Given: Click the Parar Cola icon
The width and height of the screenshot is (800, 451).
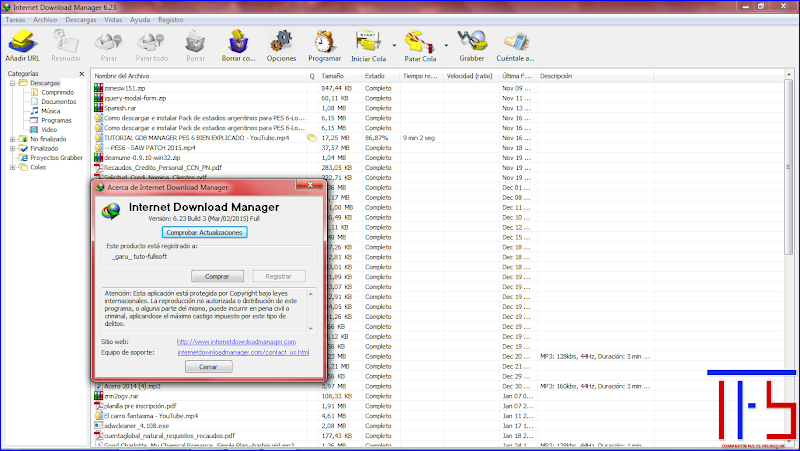Looking at the screenshot, I should [x=420, y=42].
